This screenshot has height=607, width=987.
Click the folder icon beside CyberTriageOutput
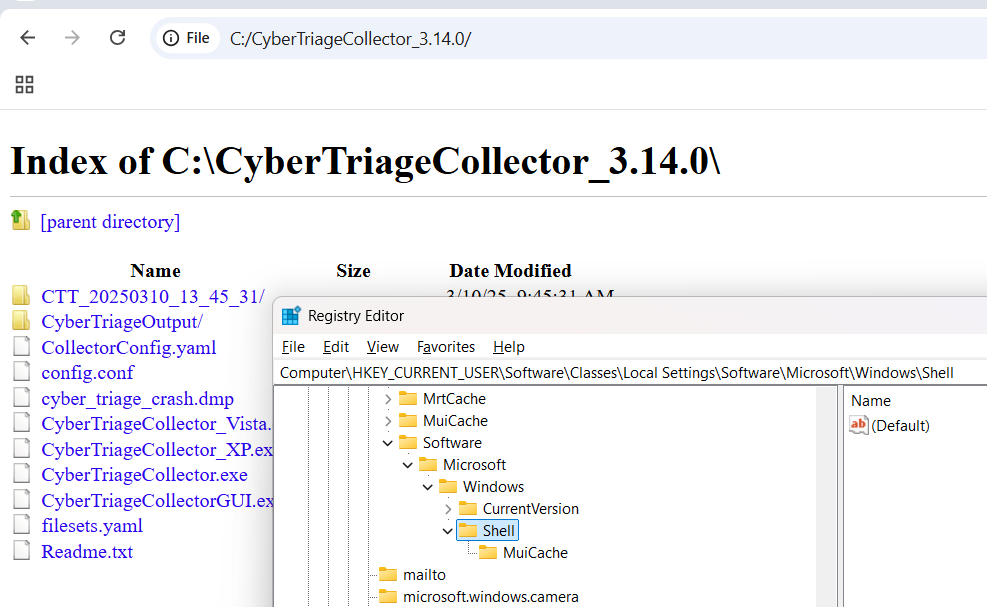tap(21, 321)
